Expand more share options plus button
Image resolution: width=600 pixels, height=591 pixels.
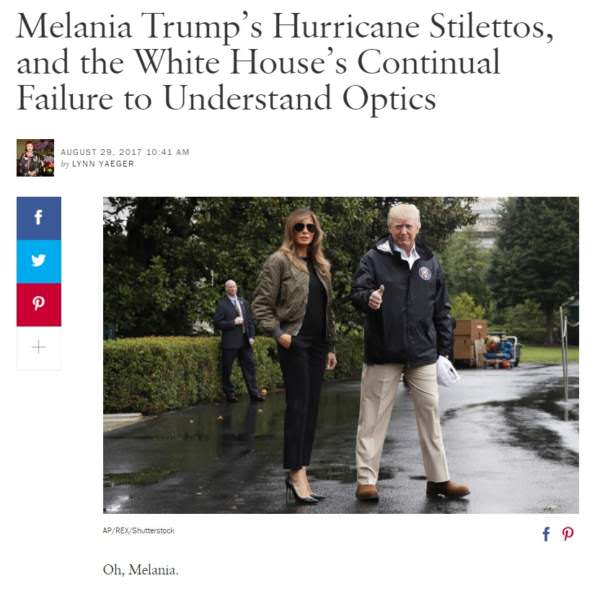click(x=38, y=347)
